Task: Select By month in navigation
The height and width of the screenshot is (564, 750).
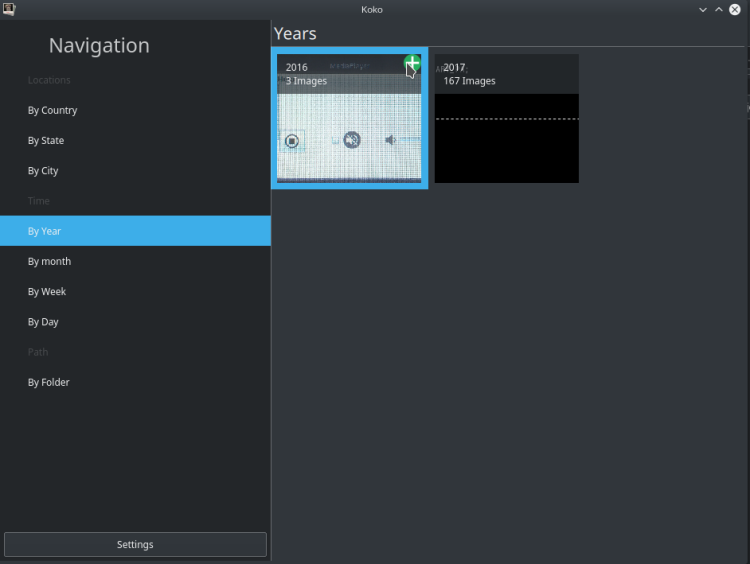Action: point(135,261)
